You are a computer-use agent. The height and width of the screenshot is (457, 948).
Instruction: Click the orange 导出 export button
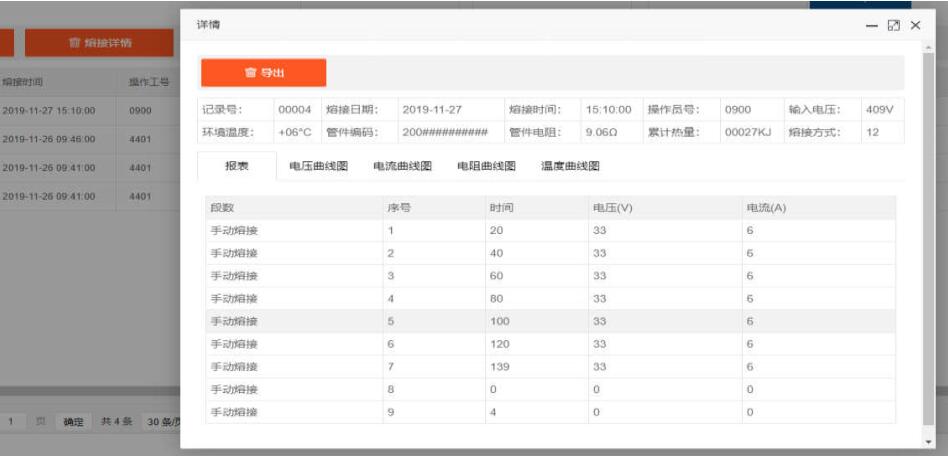click(x=263, y=73)
